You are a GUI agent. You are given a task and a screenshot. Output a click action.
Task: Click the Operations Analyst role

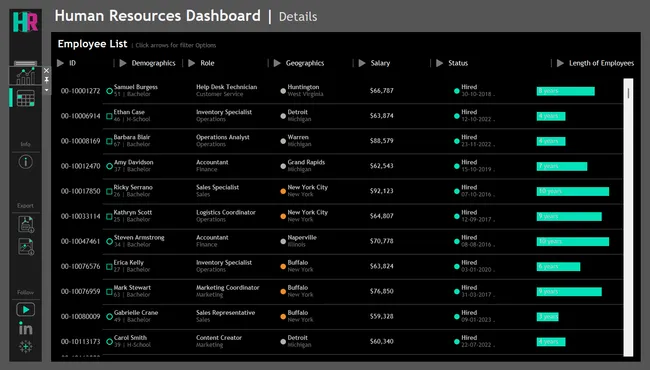pyautogui.click(x=223, y=137)
